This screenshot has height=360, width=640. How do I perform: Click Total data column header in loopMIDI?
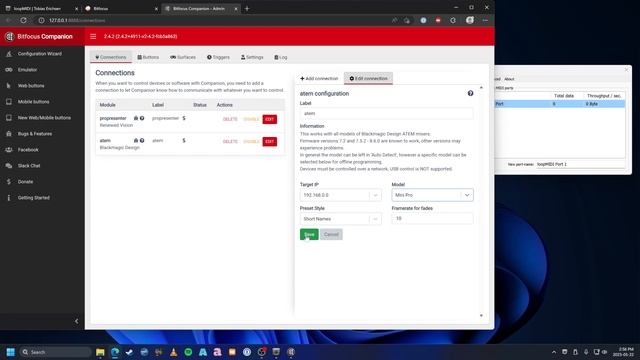coord(564,96)
